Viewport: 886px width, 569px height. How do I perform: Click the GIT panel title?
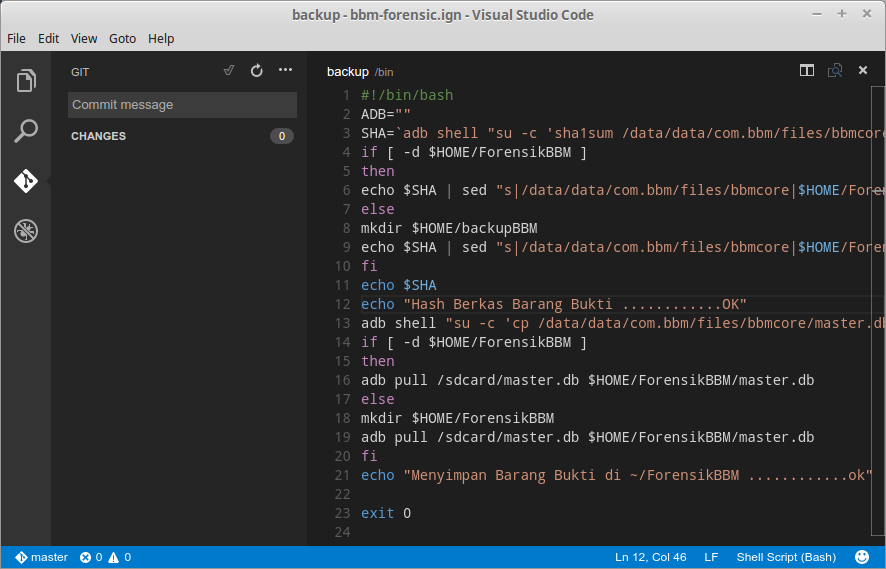[80, 72]
